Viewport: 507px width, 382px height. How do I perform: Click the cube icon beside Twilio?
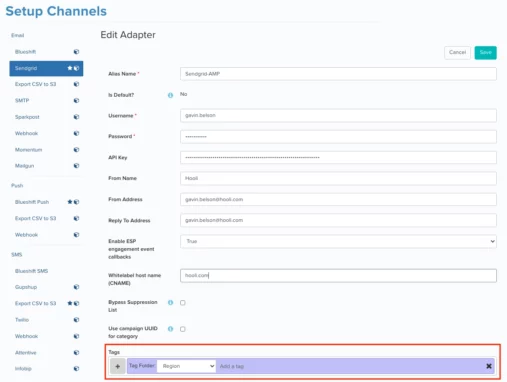click(x=76, y=320)
